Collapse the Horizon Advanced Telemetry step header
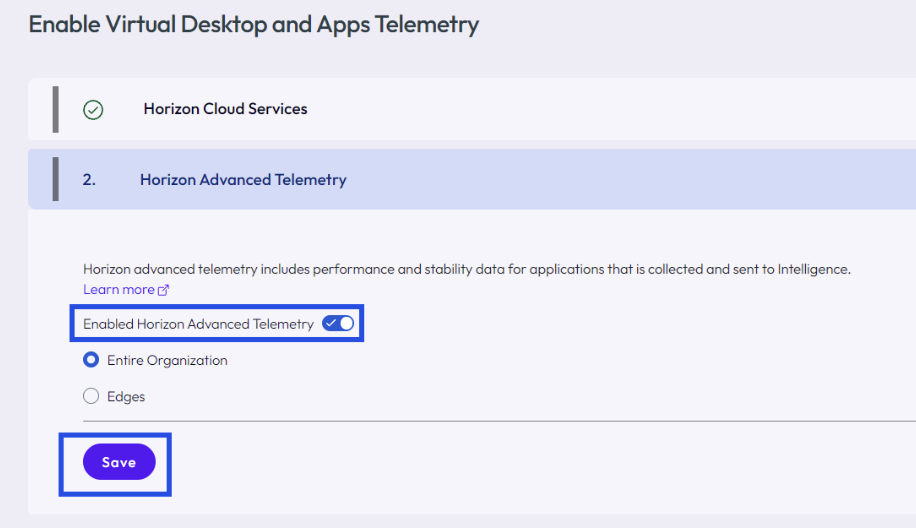Screen dimensions: 916x528 click(472, 179)
